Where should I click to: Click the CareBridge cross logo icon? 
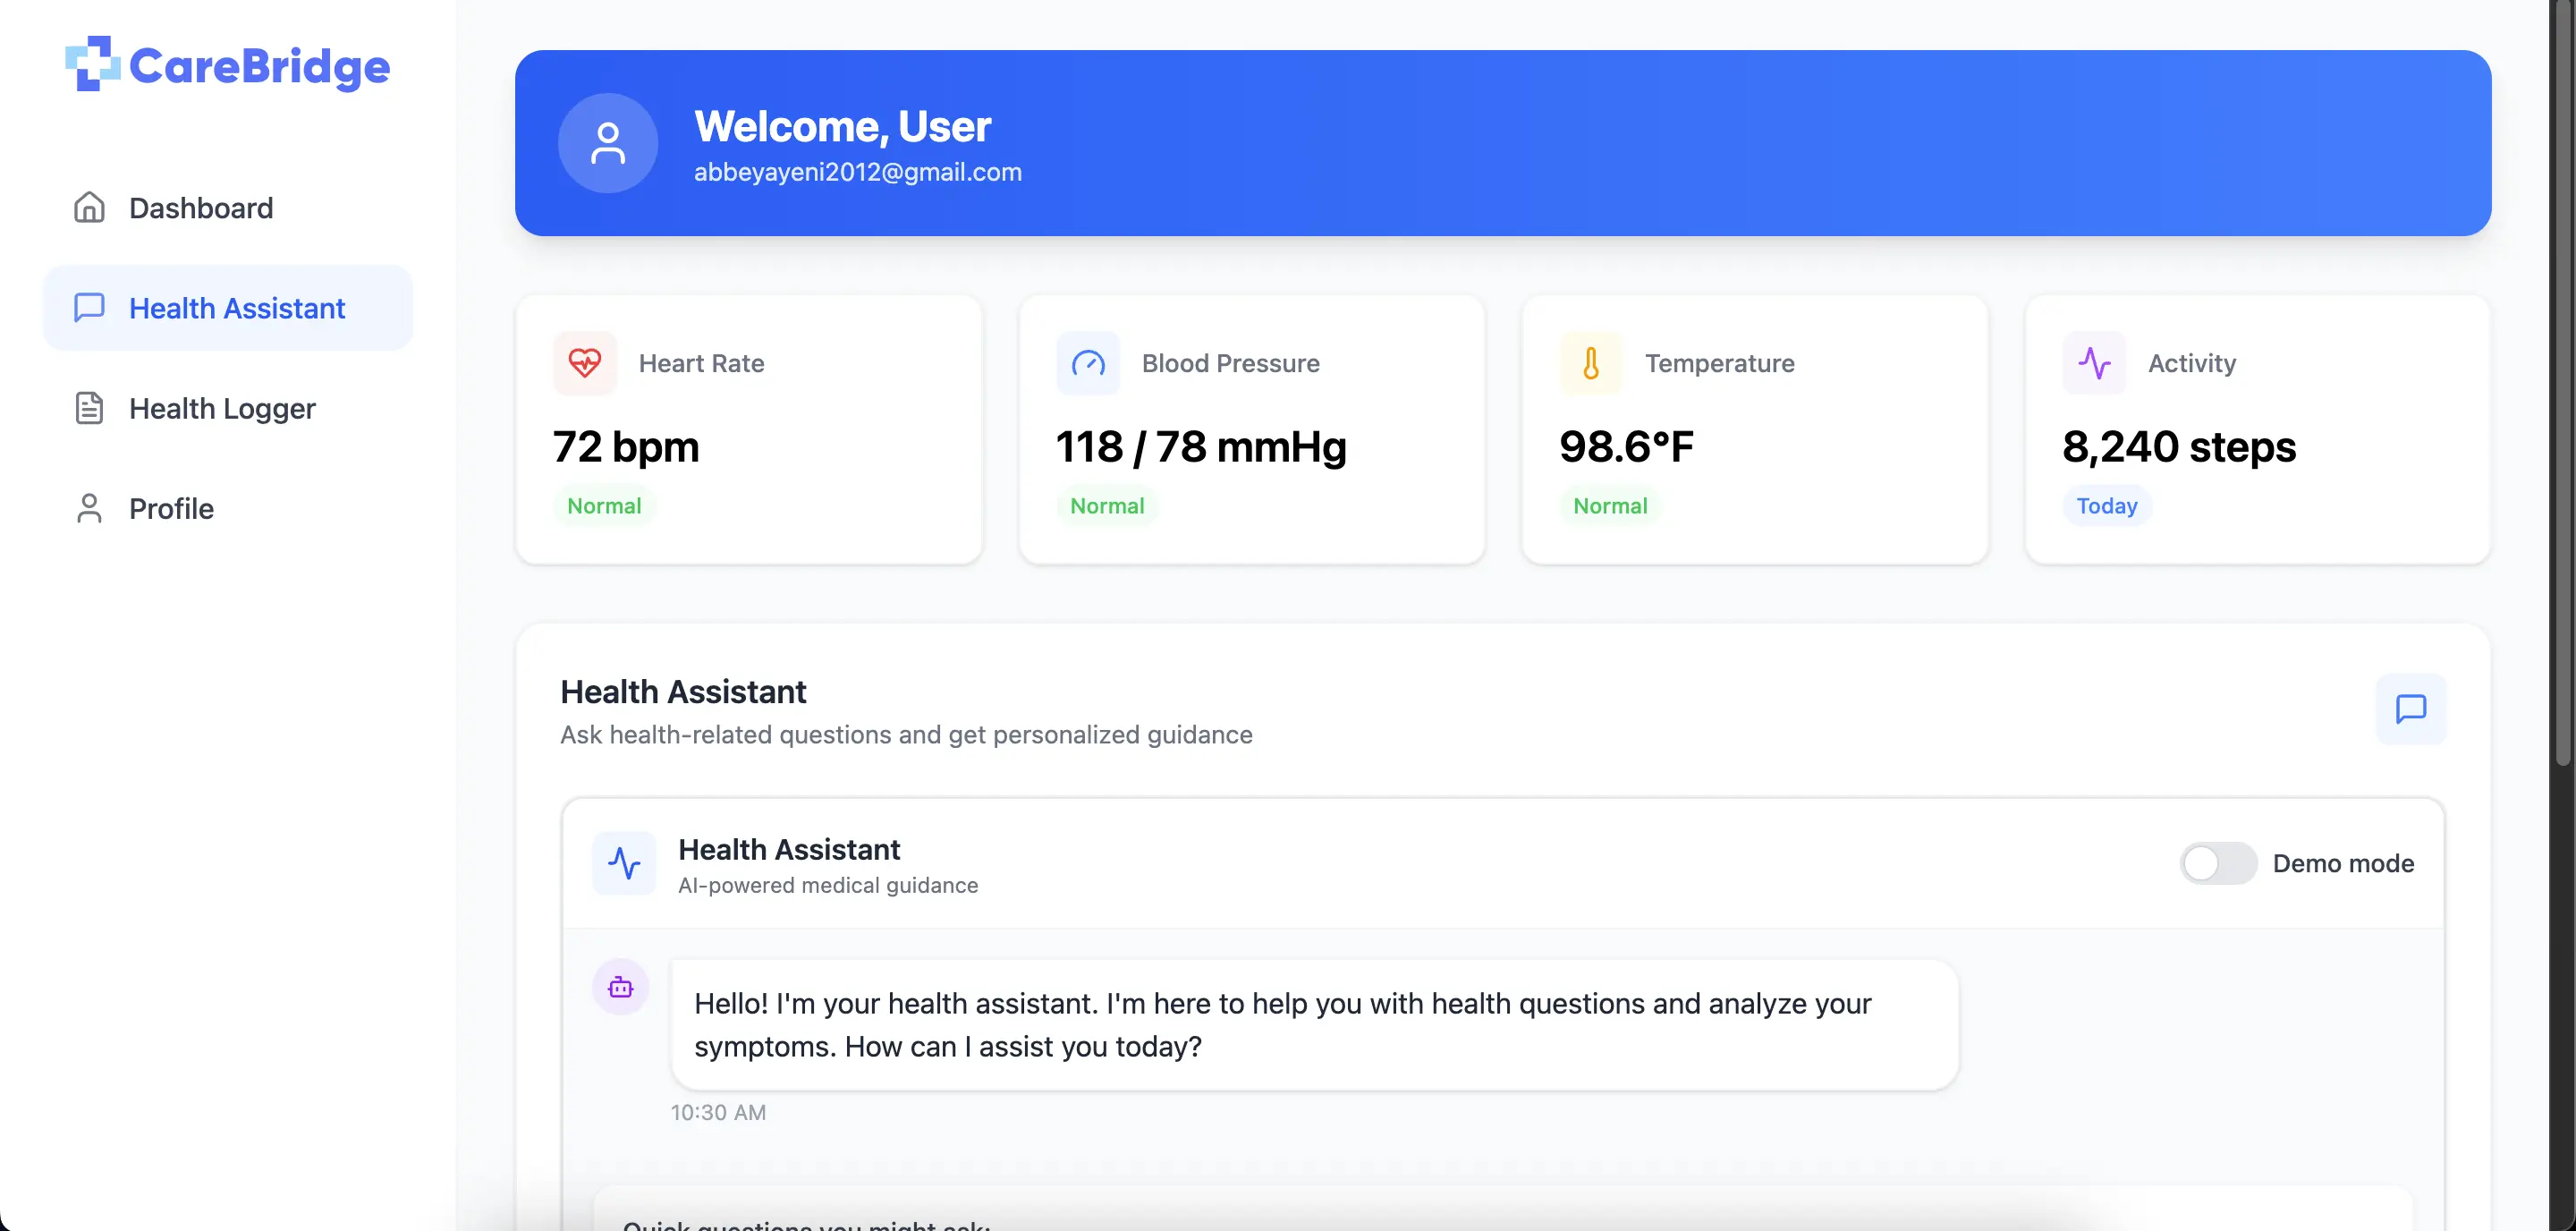coord(92,64)
